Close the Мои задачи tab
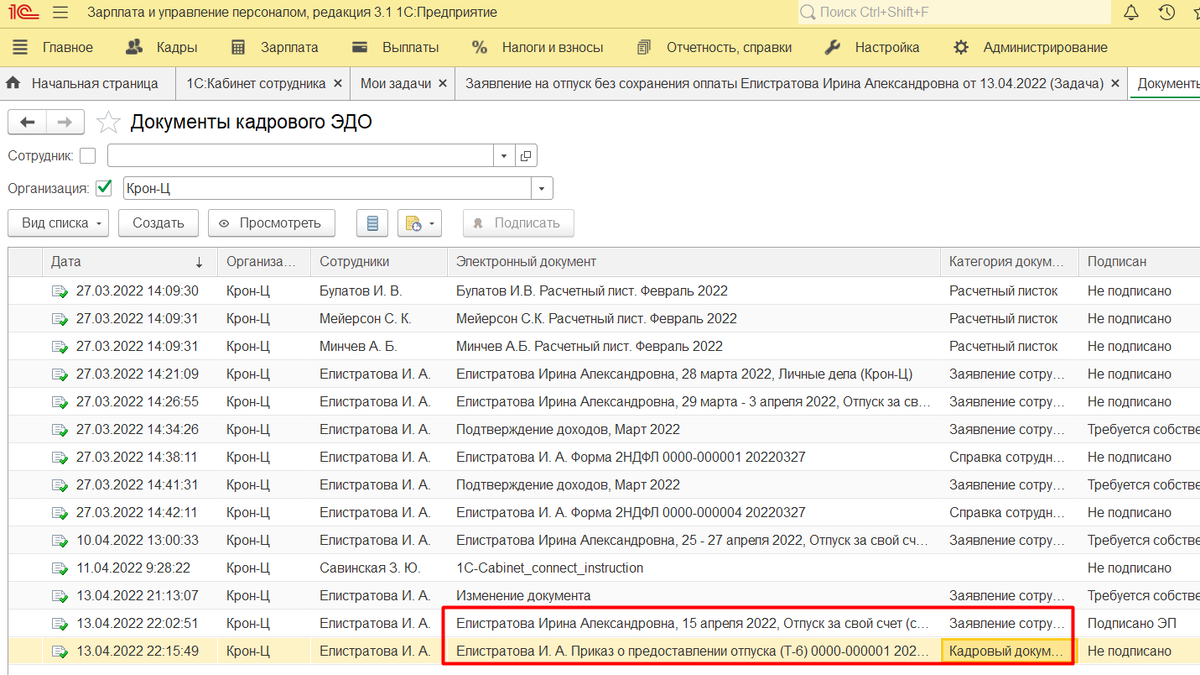 pos(441,84)
